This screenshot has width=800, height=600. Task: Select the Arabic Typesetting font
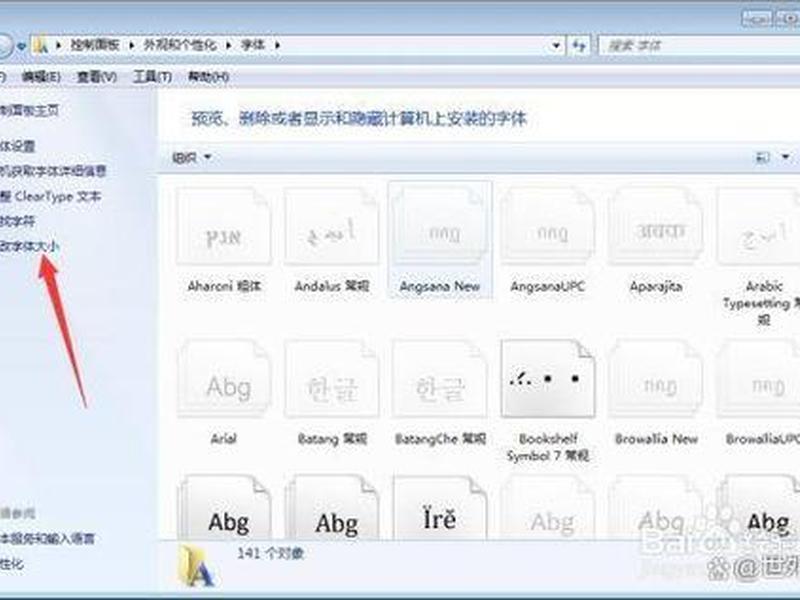[x=760, y=257]
